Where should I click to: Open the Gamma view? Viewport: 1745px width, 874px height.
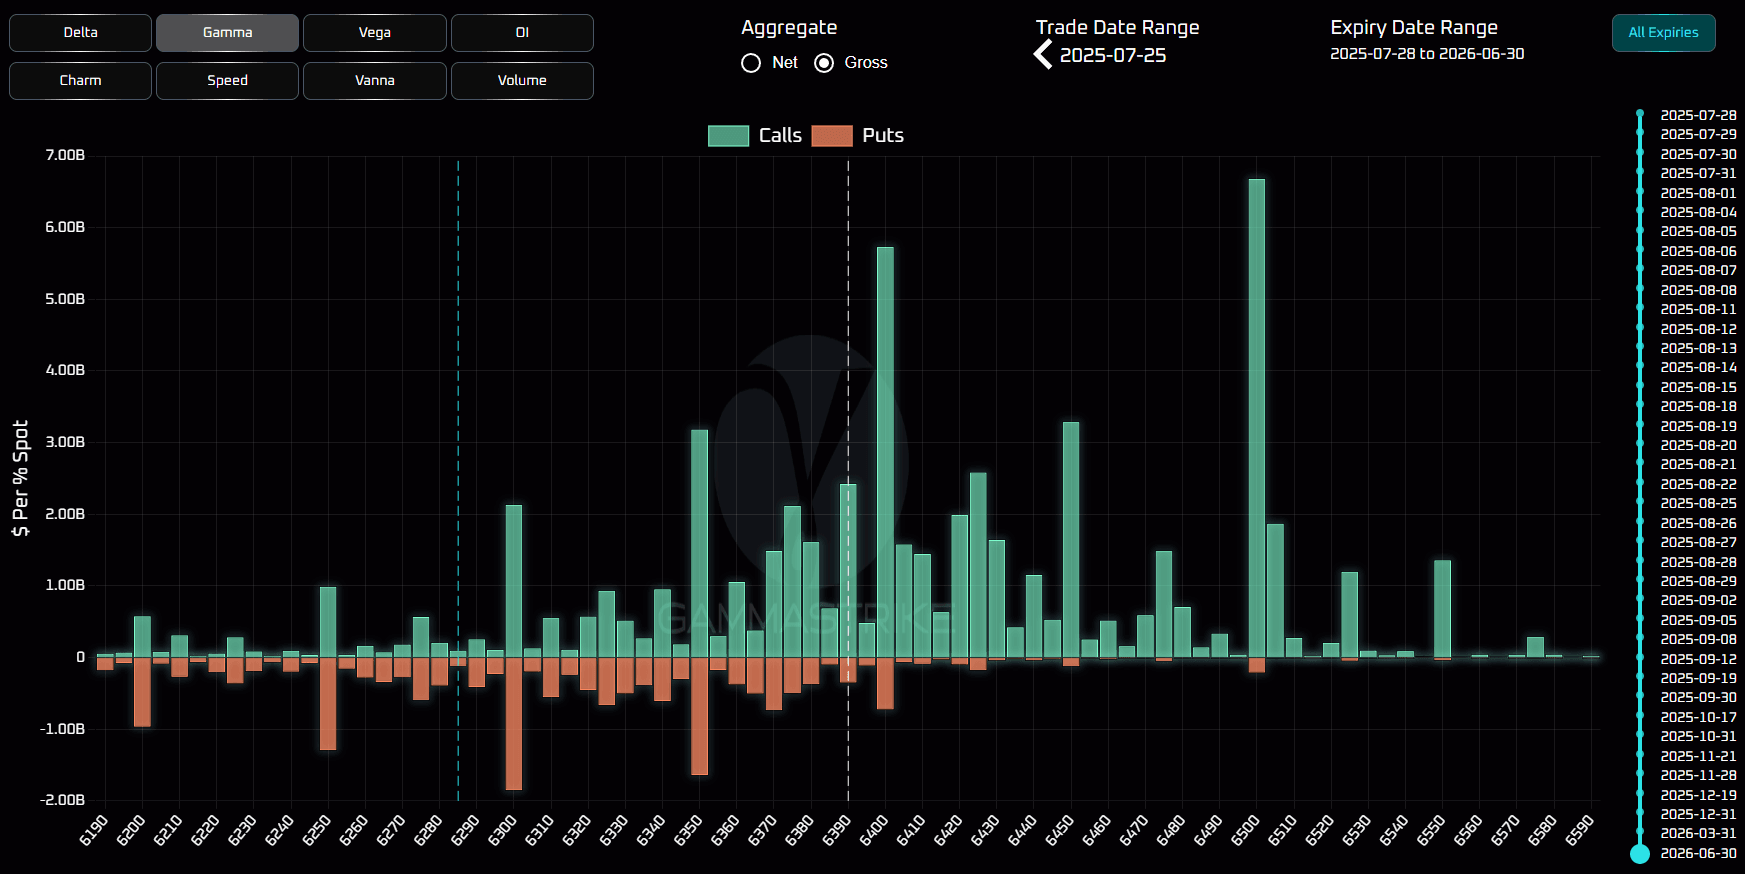228,33
